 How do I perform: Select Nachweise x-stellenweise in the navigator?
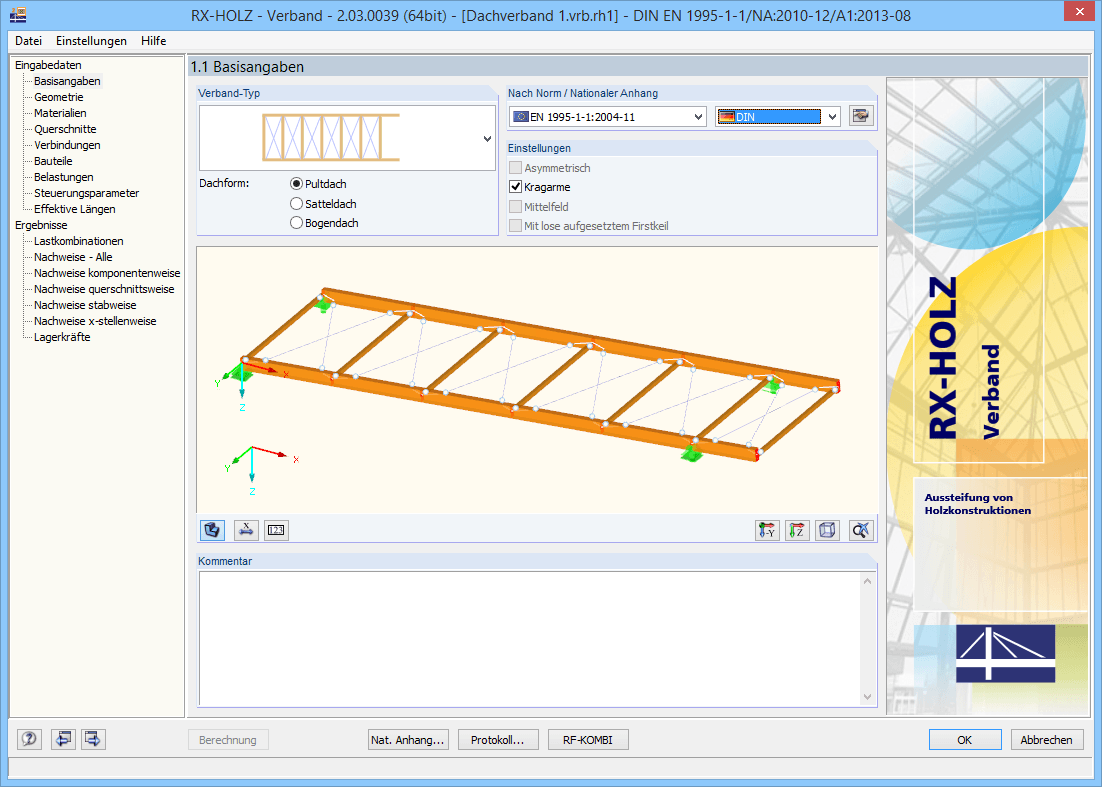point(95,321)
